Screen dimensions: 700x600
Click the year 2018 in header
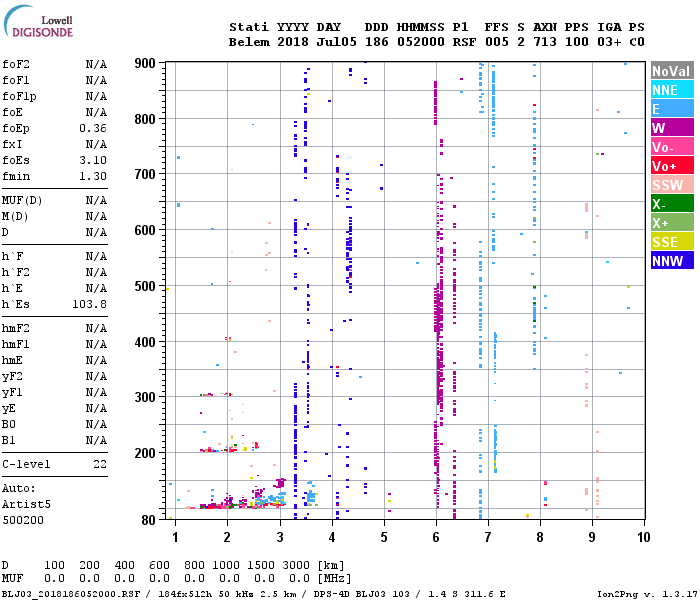293,42
